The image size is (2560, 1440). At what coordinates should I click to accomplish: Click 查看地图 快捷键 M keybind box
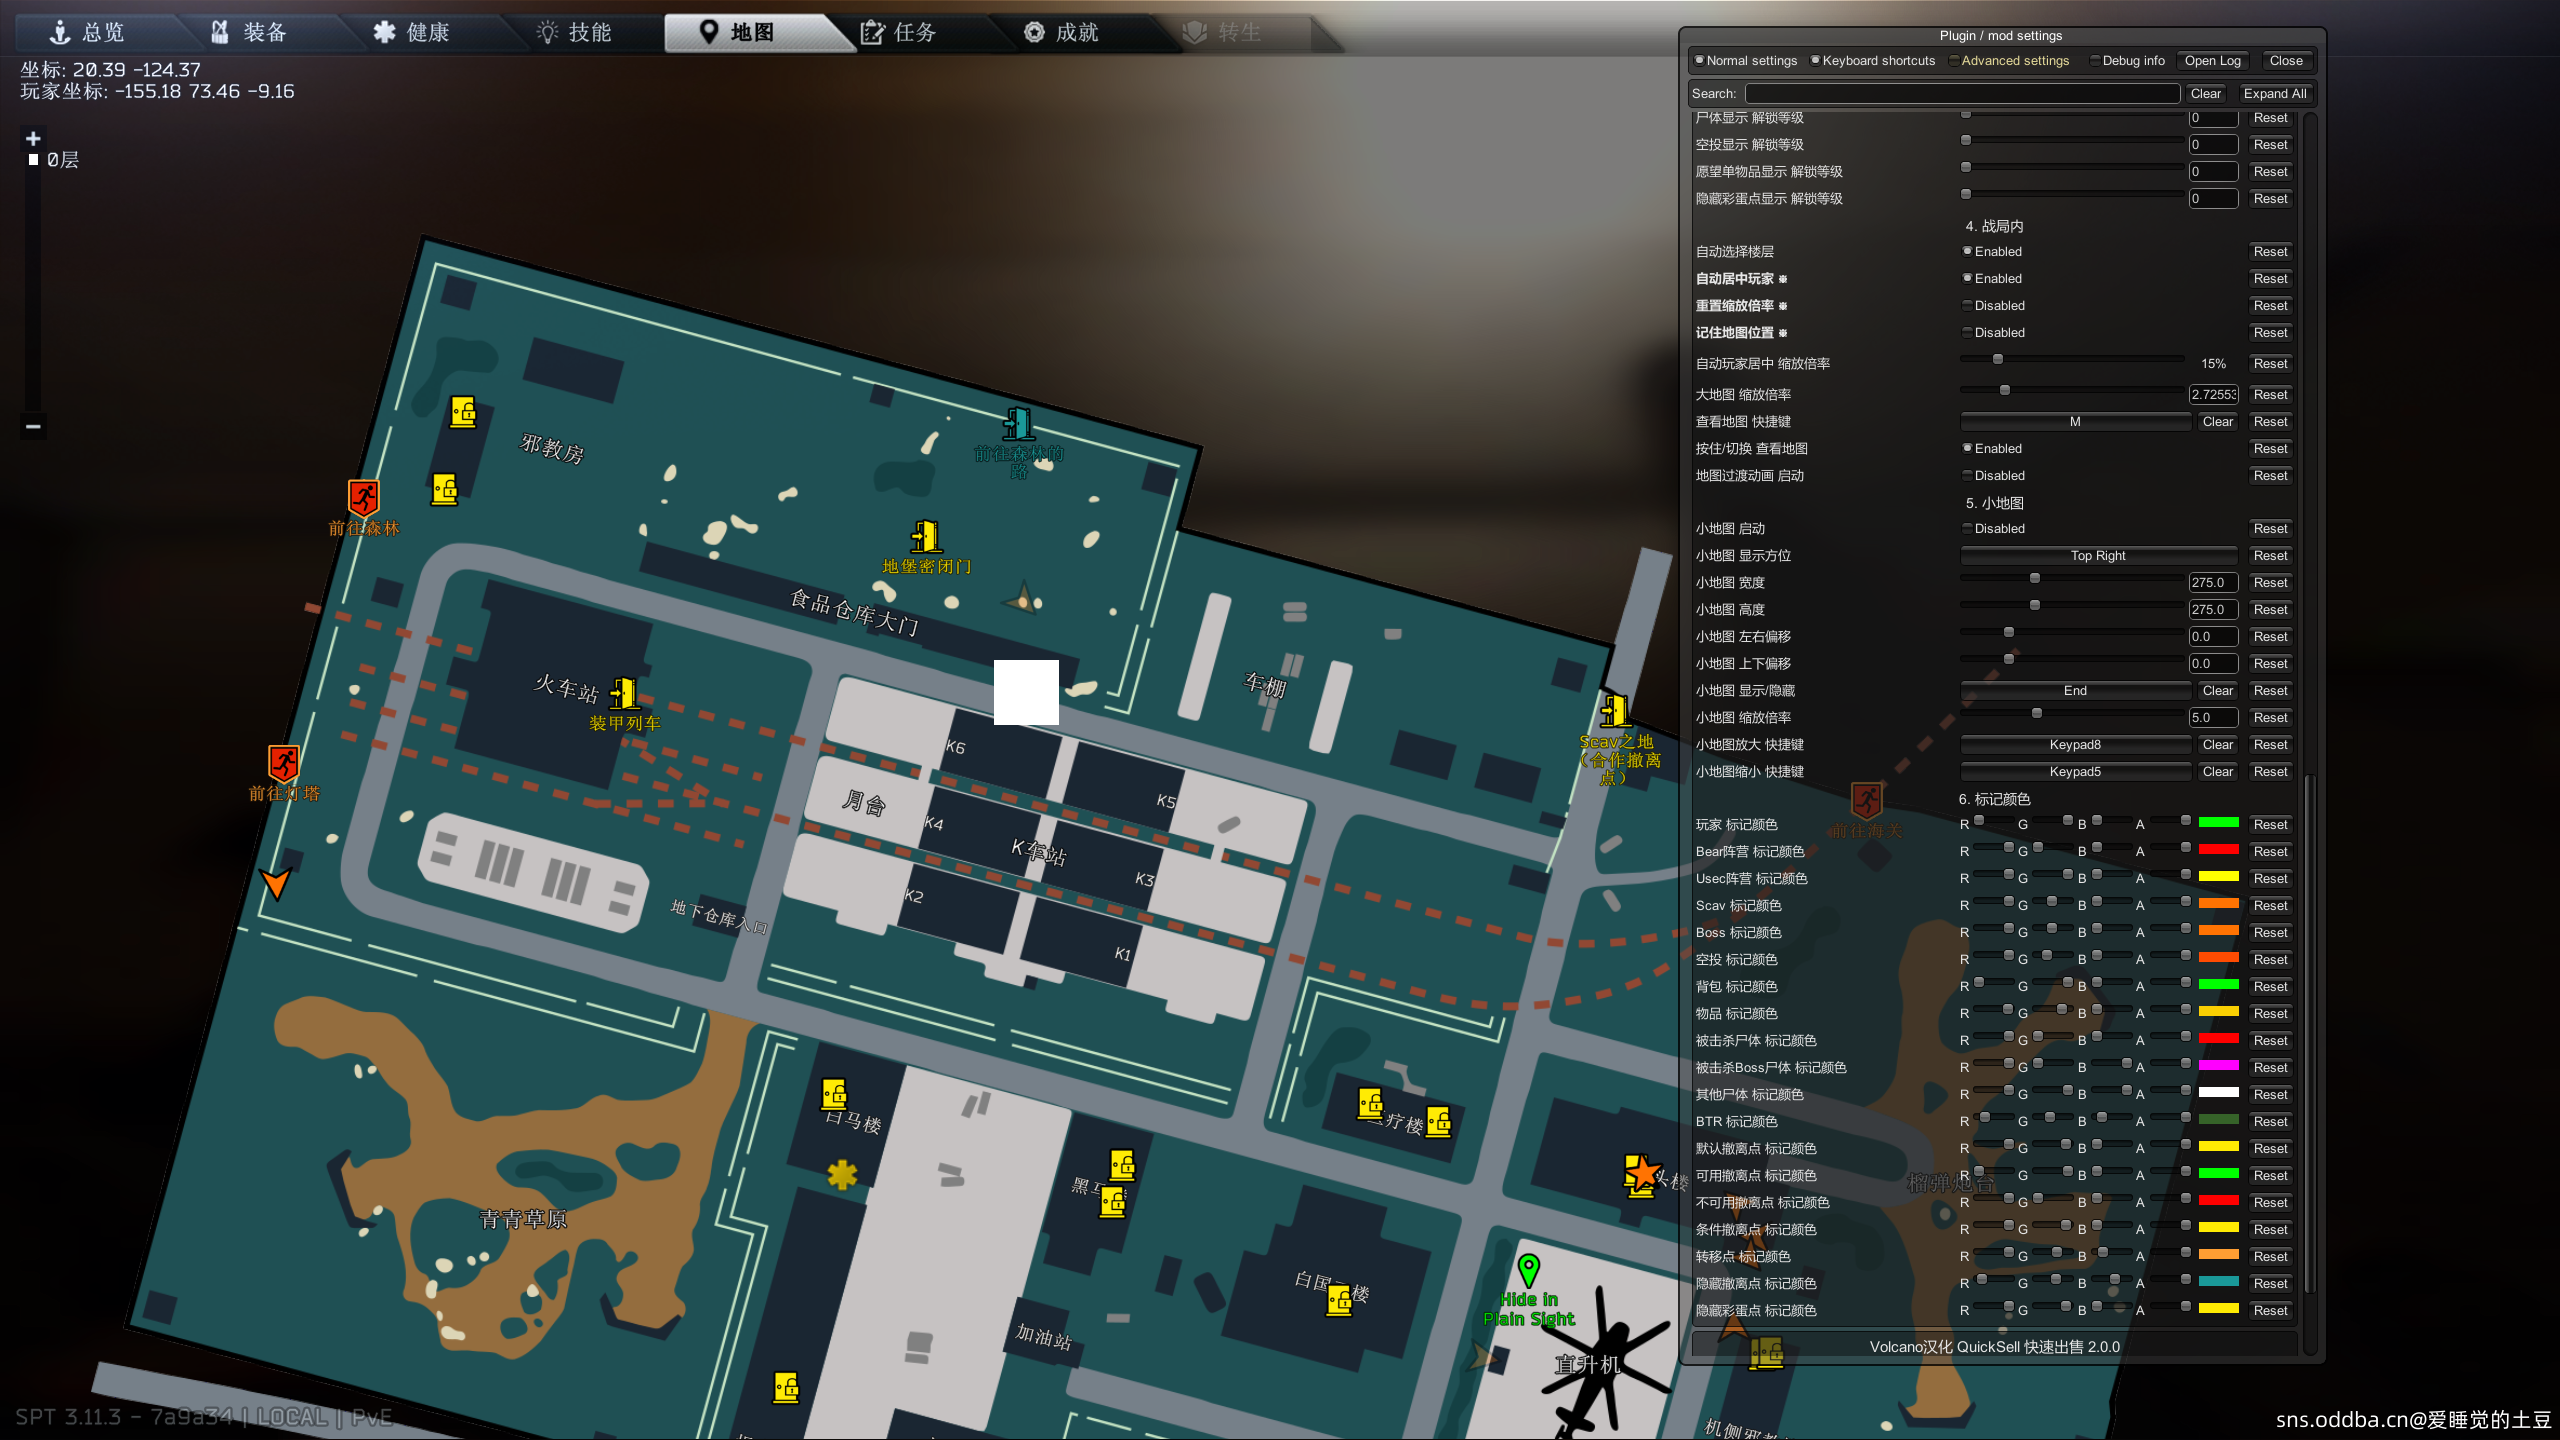[x=2075, y=421]
